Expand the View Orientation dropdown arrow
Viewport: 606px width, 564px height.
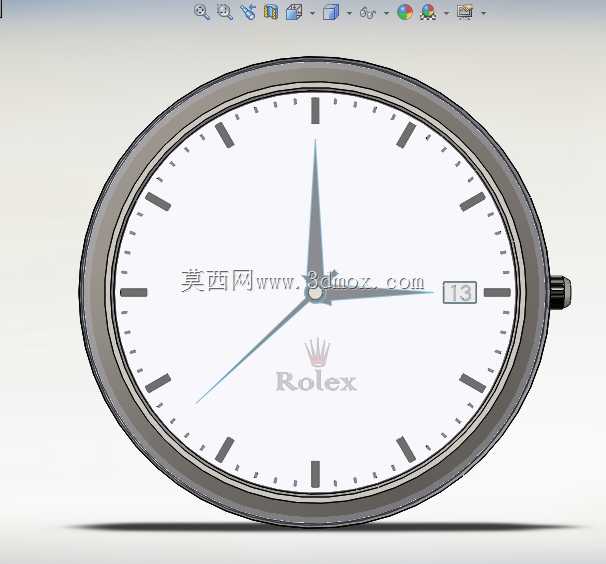point(312,13)
